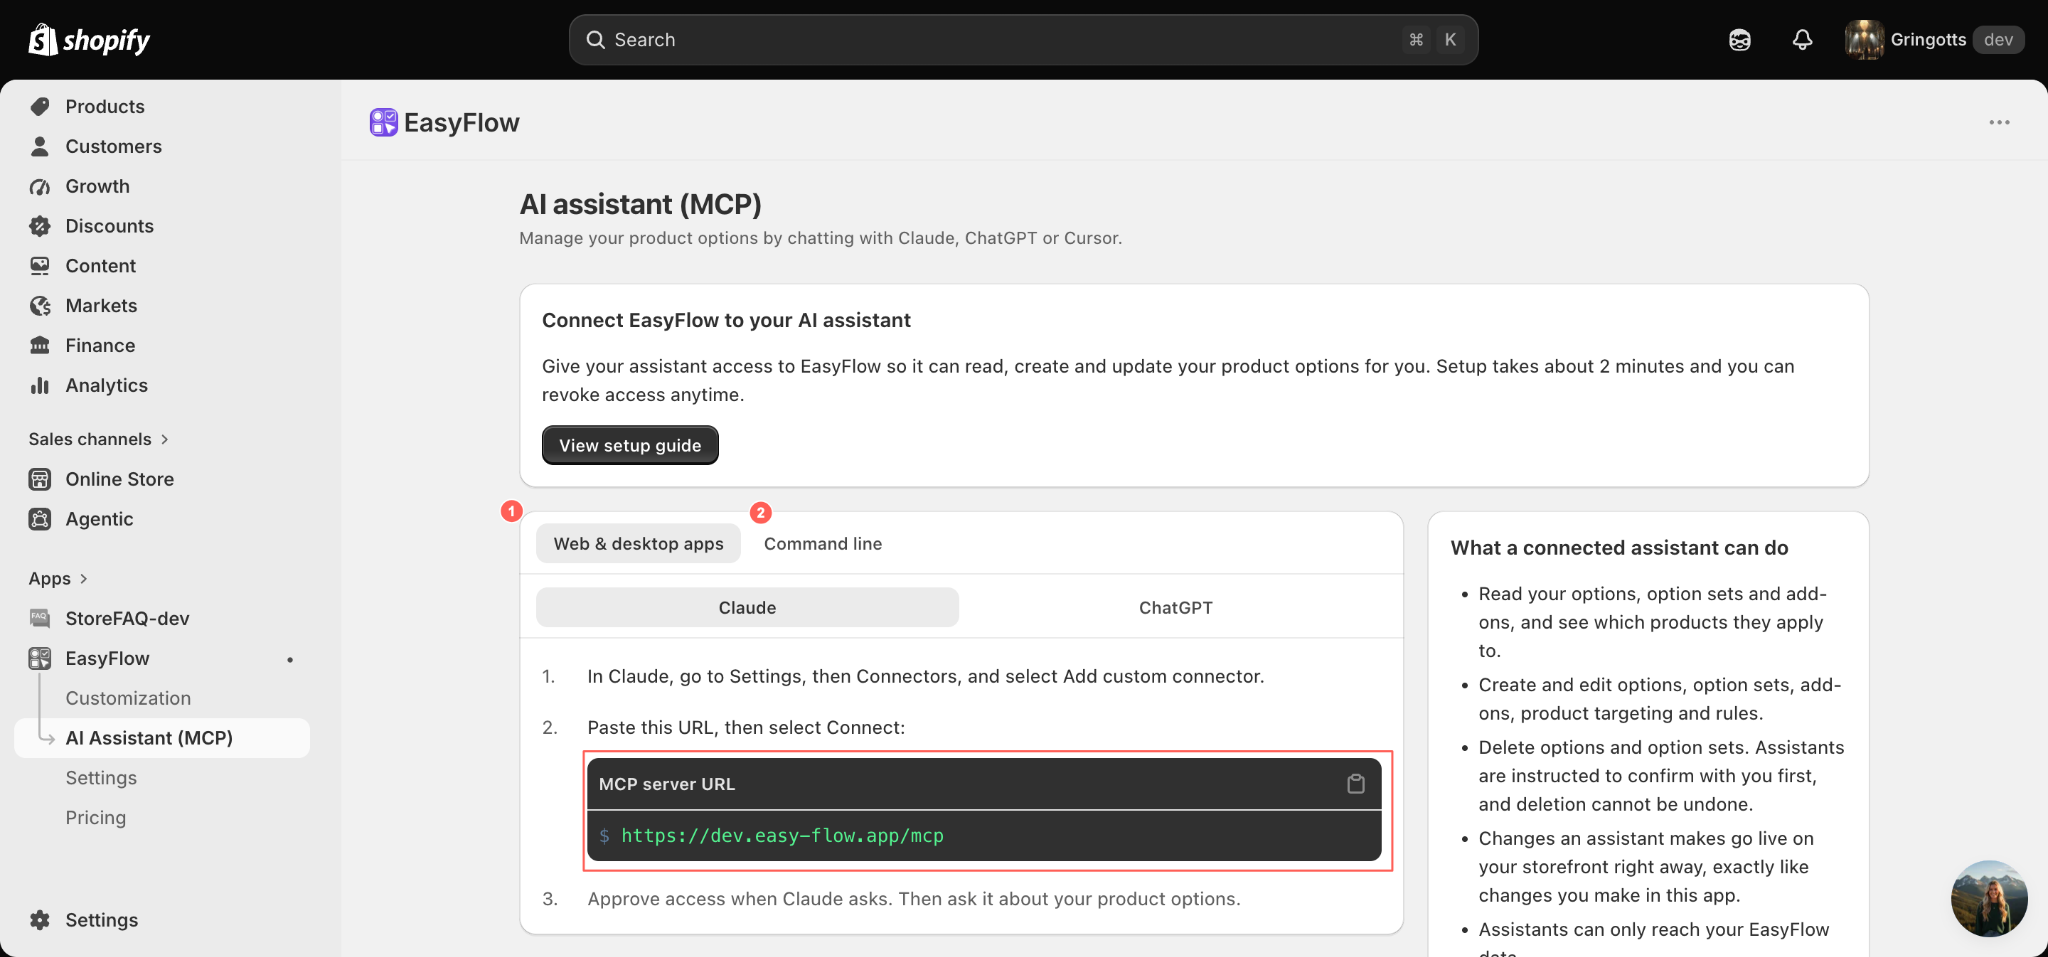The width and height of the screenshot is (2048, 957).
Task: Click the View setup guide button
Action: coord(630,445)
